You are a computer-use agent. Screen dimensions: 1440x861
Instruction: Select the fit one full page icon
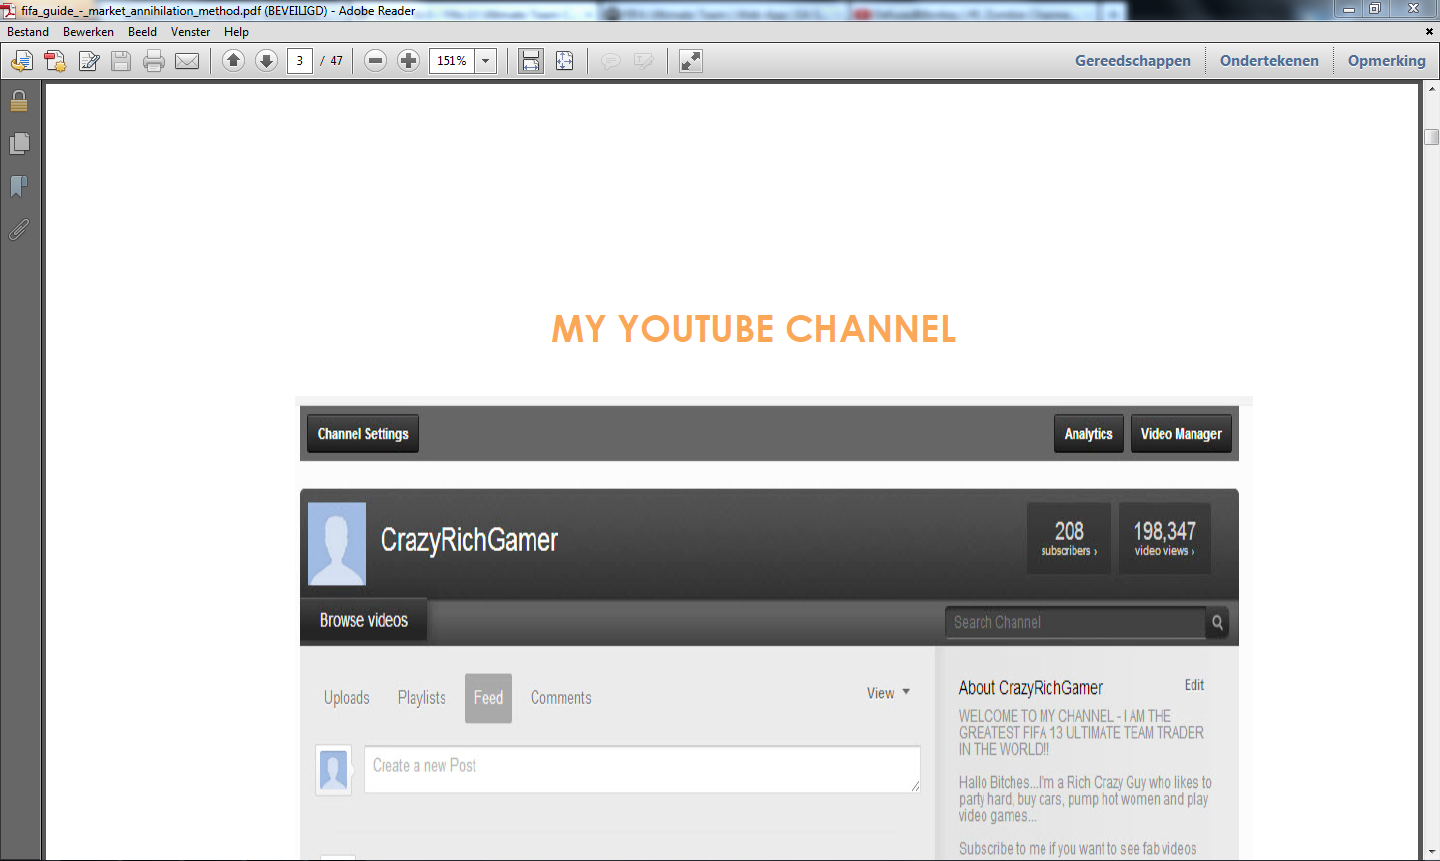tap(565, 61)
